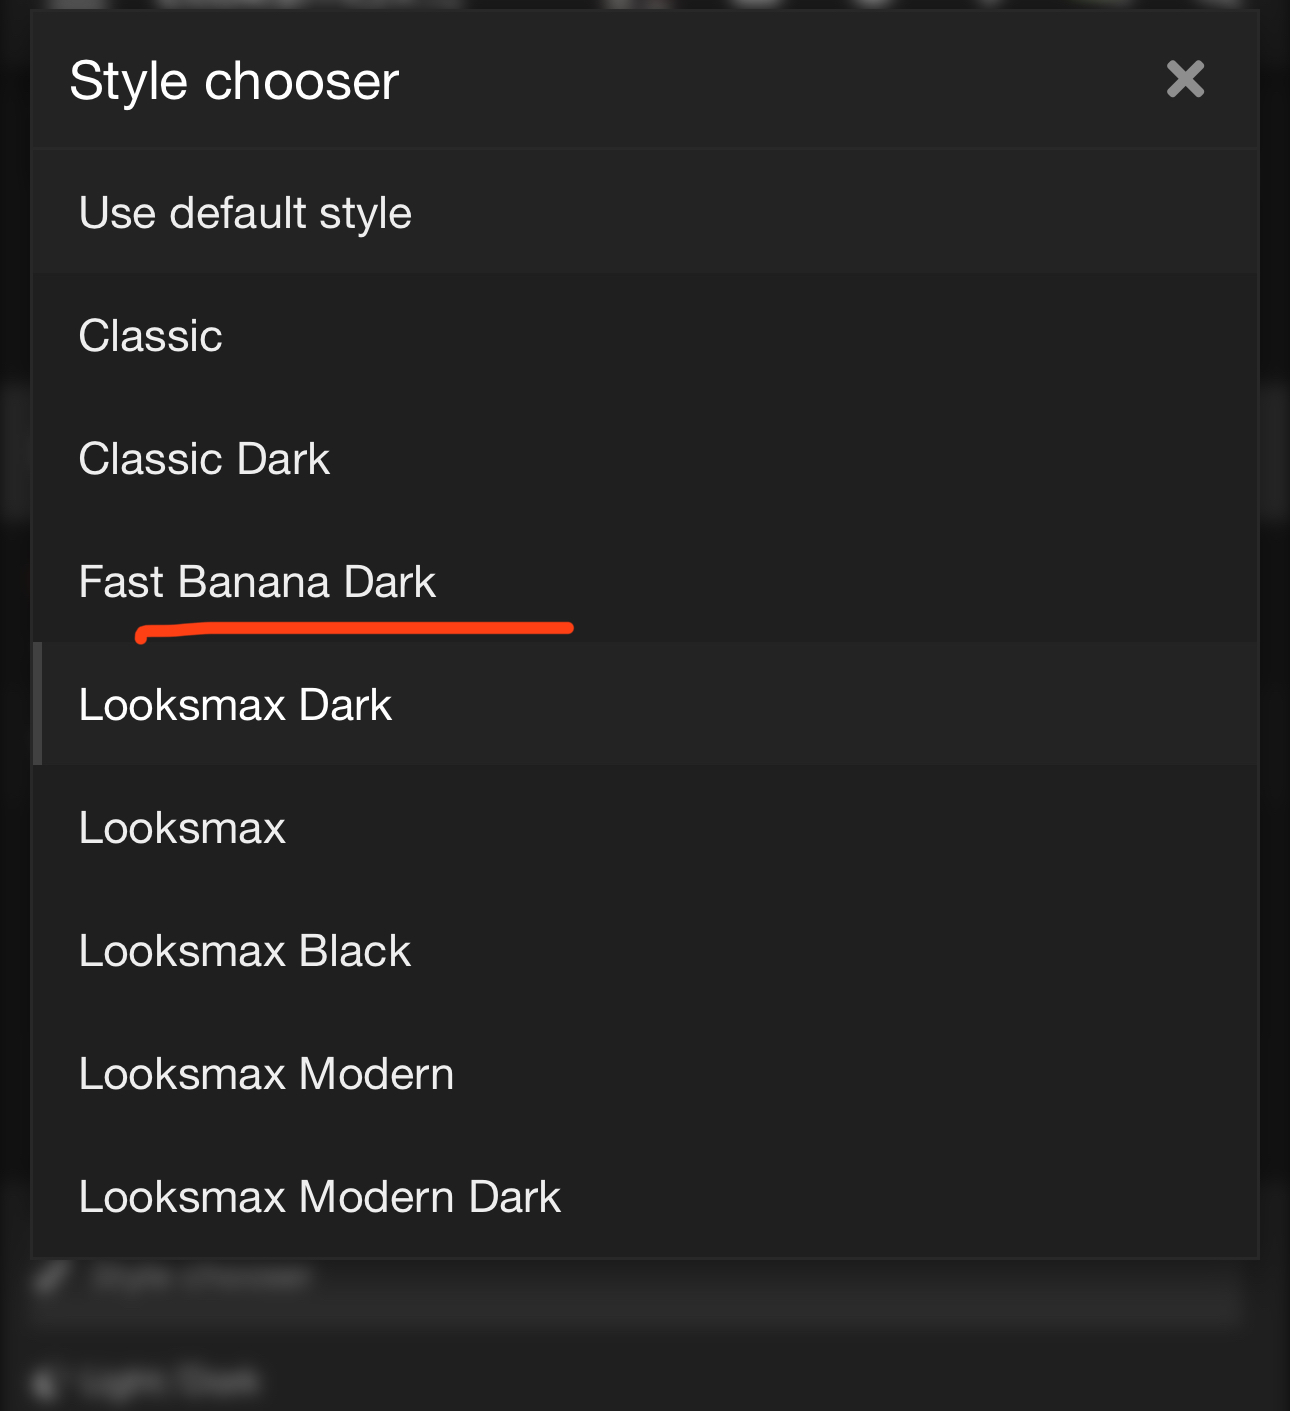
Task: Click the gray selection bar beside Looksmax Dark
Action: pos(37,704)
